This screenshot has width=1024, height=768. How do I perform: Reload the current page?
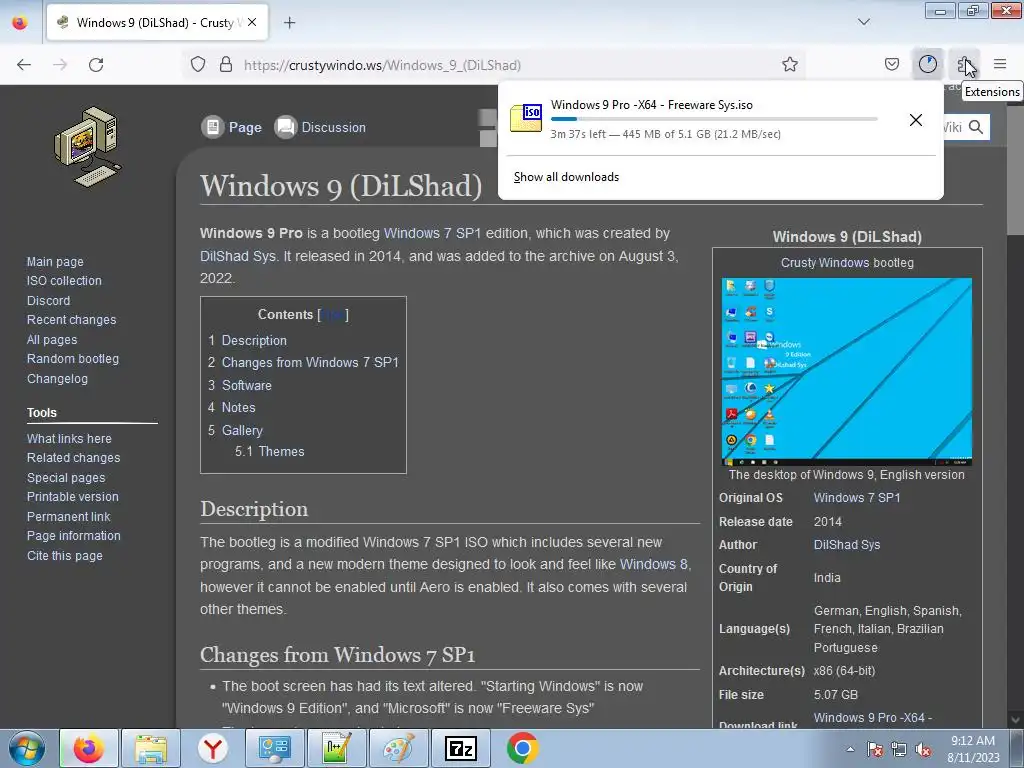(x=96, y=65)
